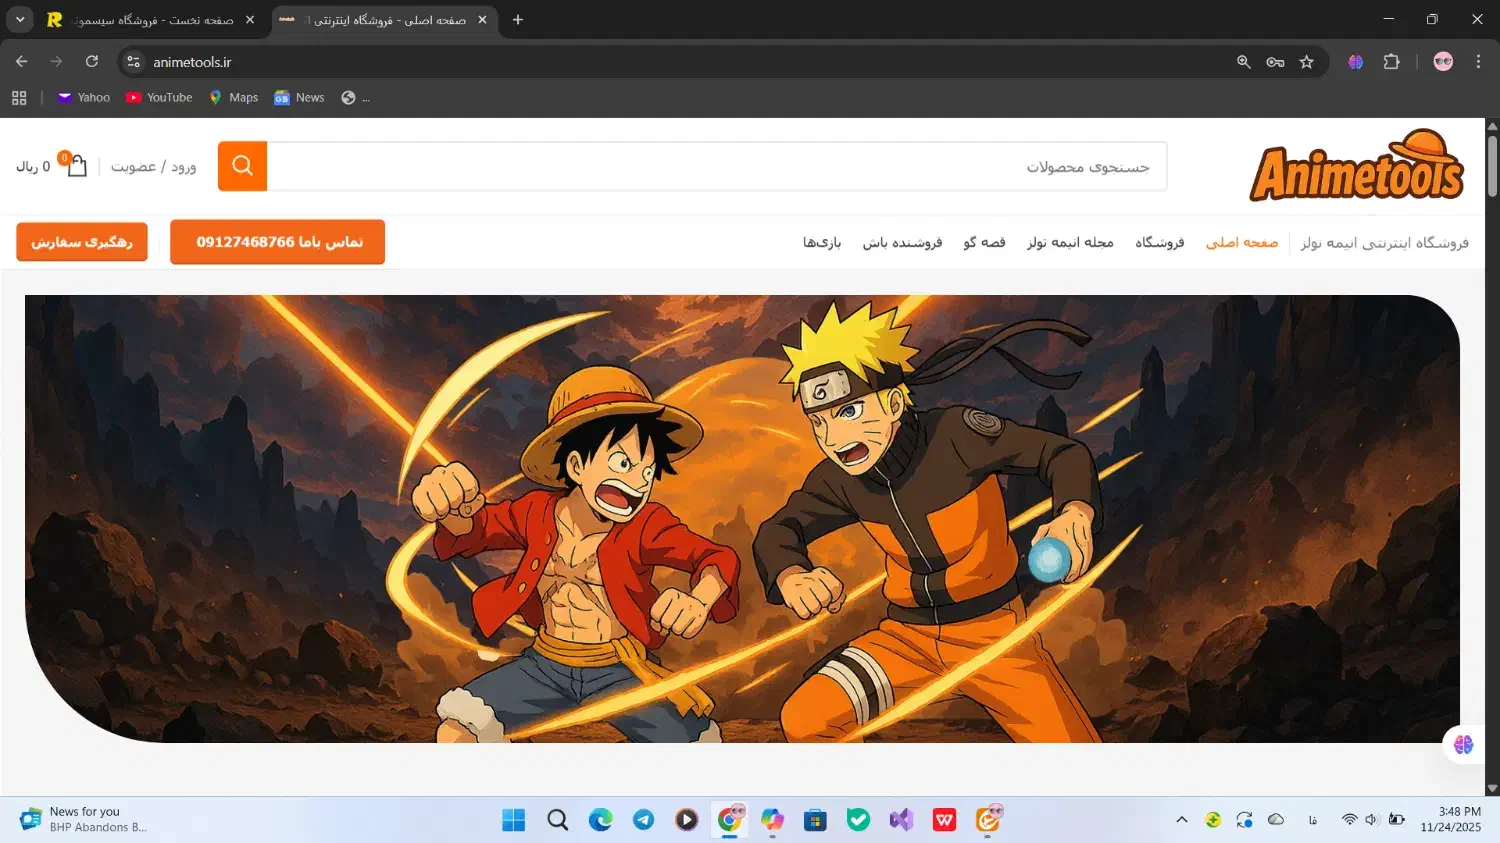Open the password key icon in address bar
This screenshot has width=1500, height=843.
(1275, 62)
